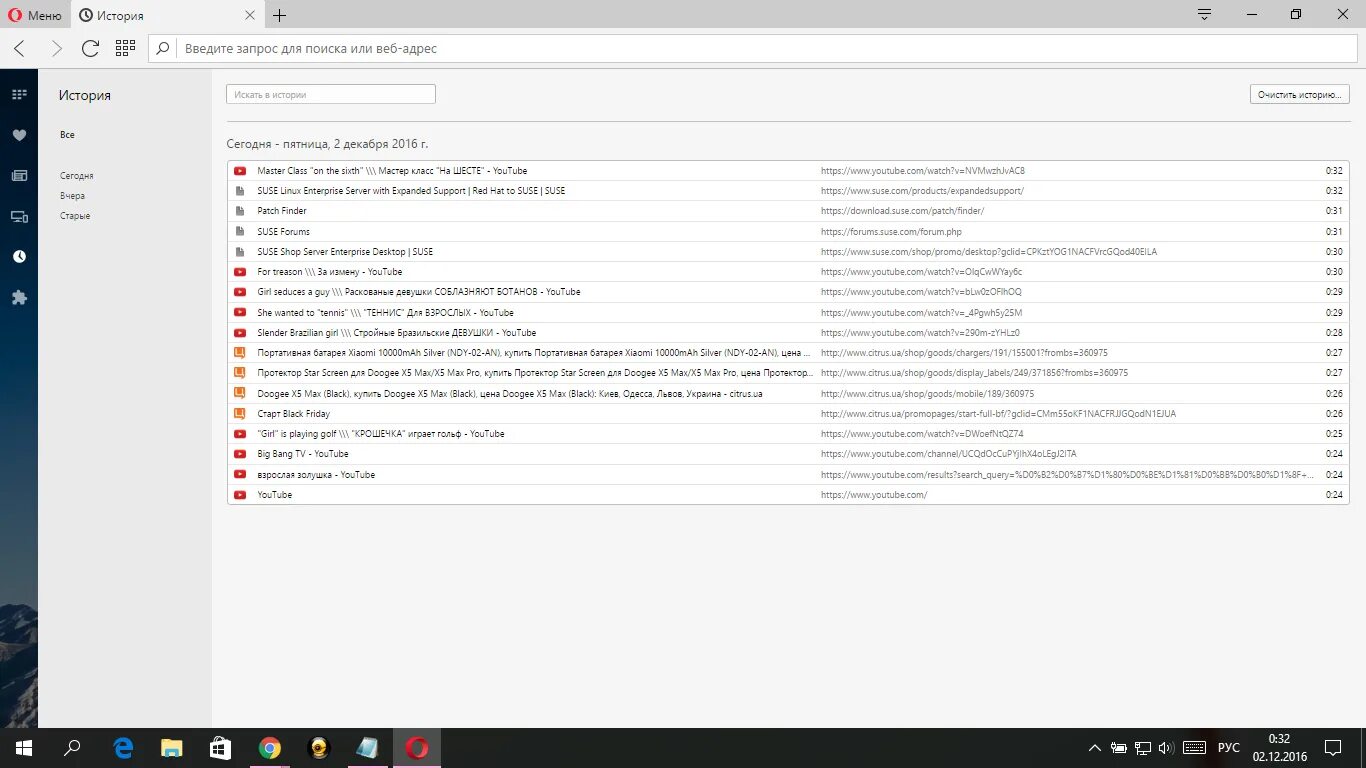Open 'Master Class on the sixth' history entry
Screen dimensions: 1366x768
click(x=788, y=171)
